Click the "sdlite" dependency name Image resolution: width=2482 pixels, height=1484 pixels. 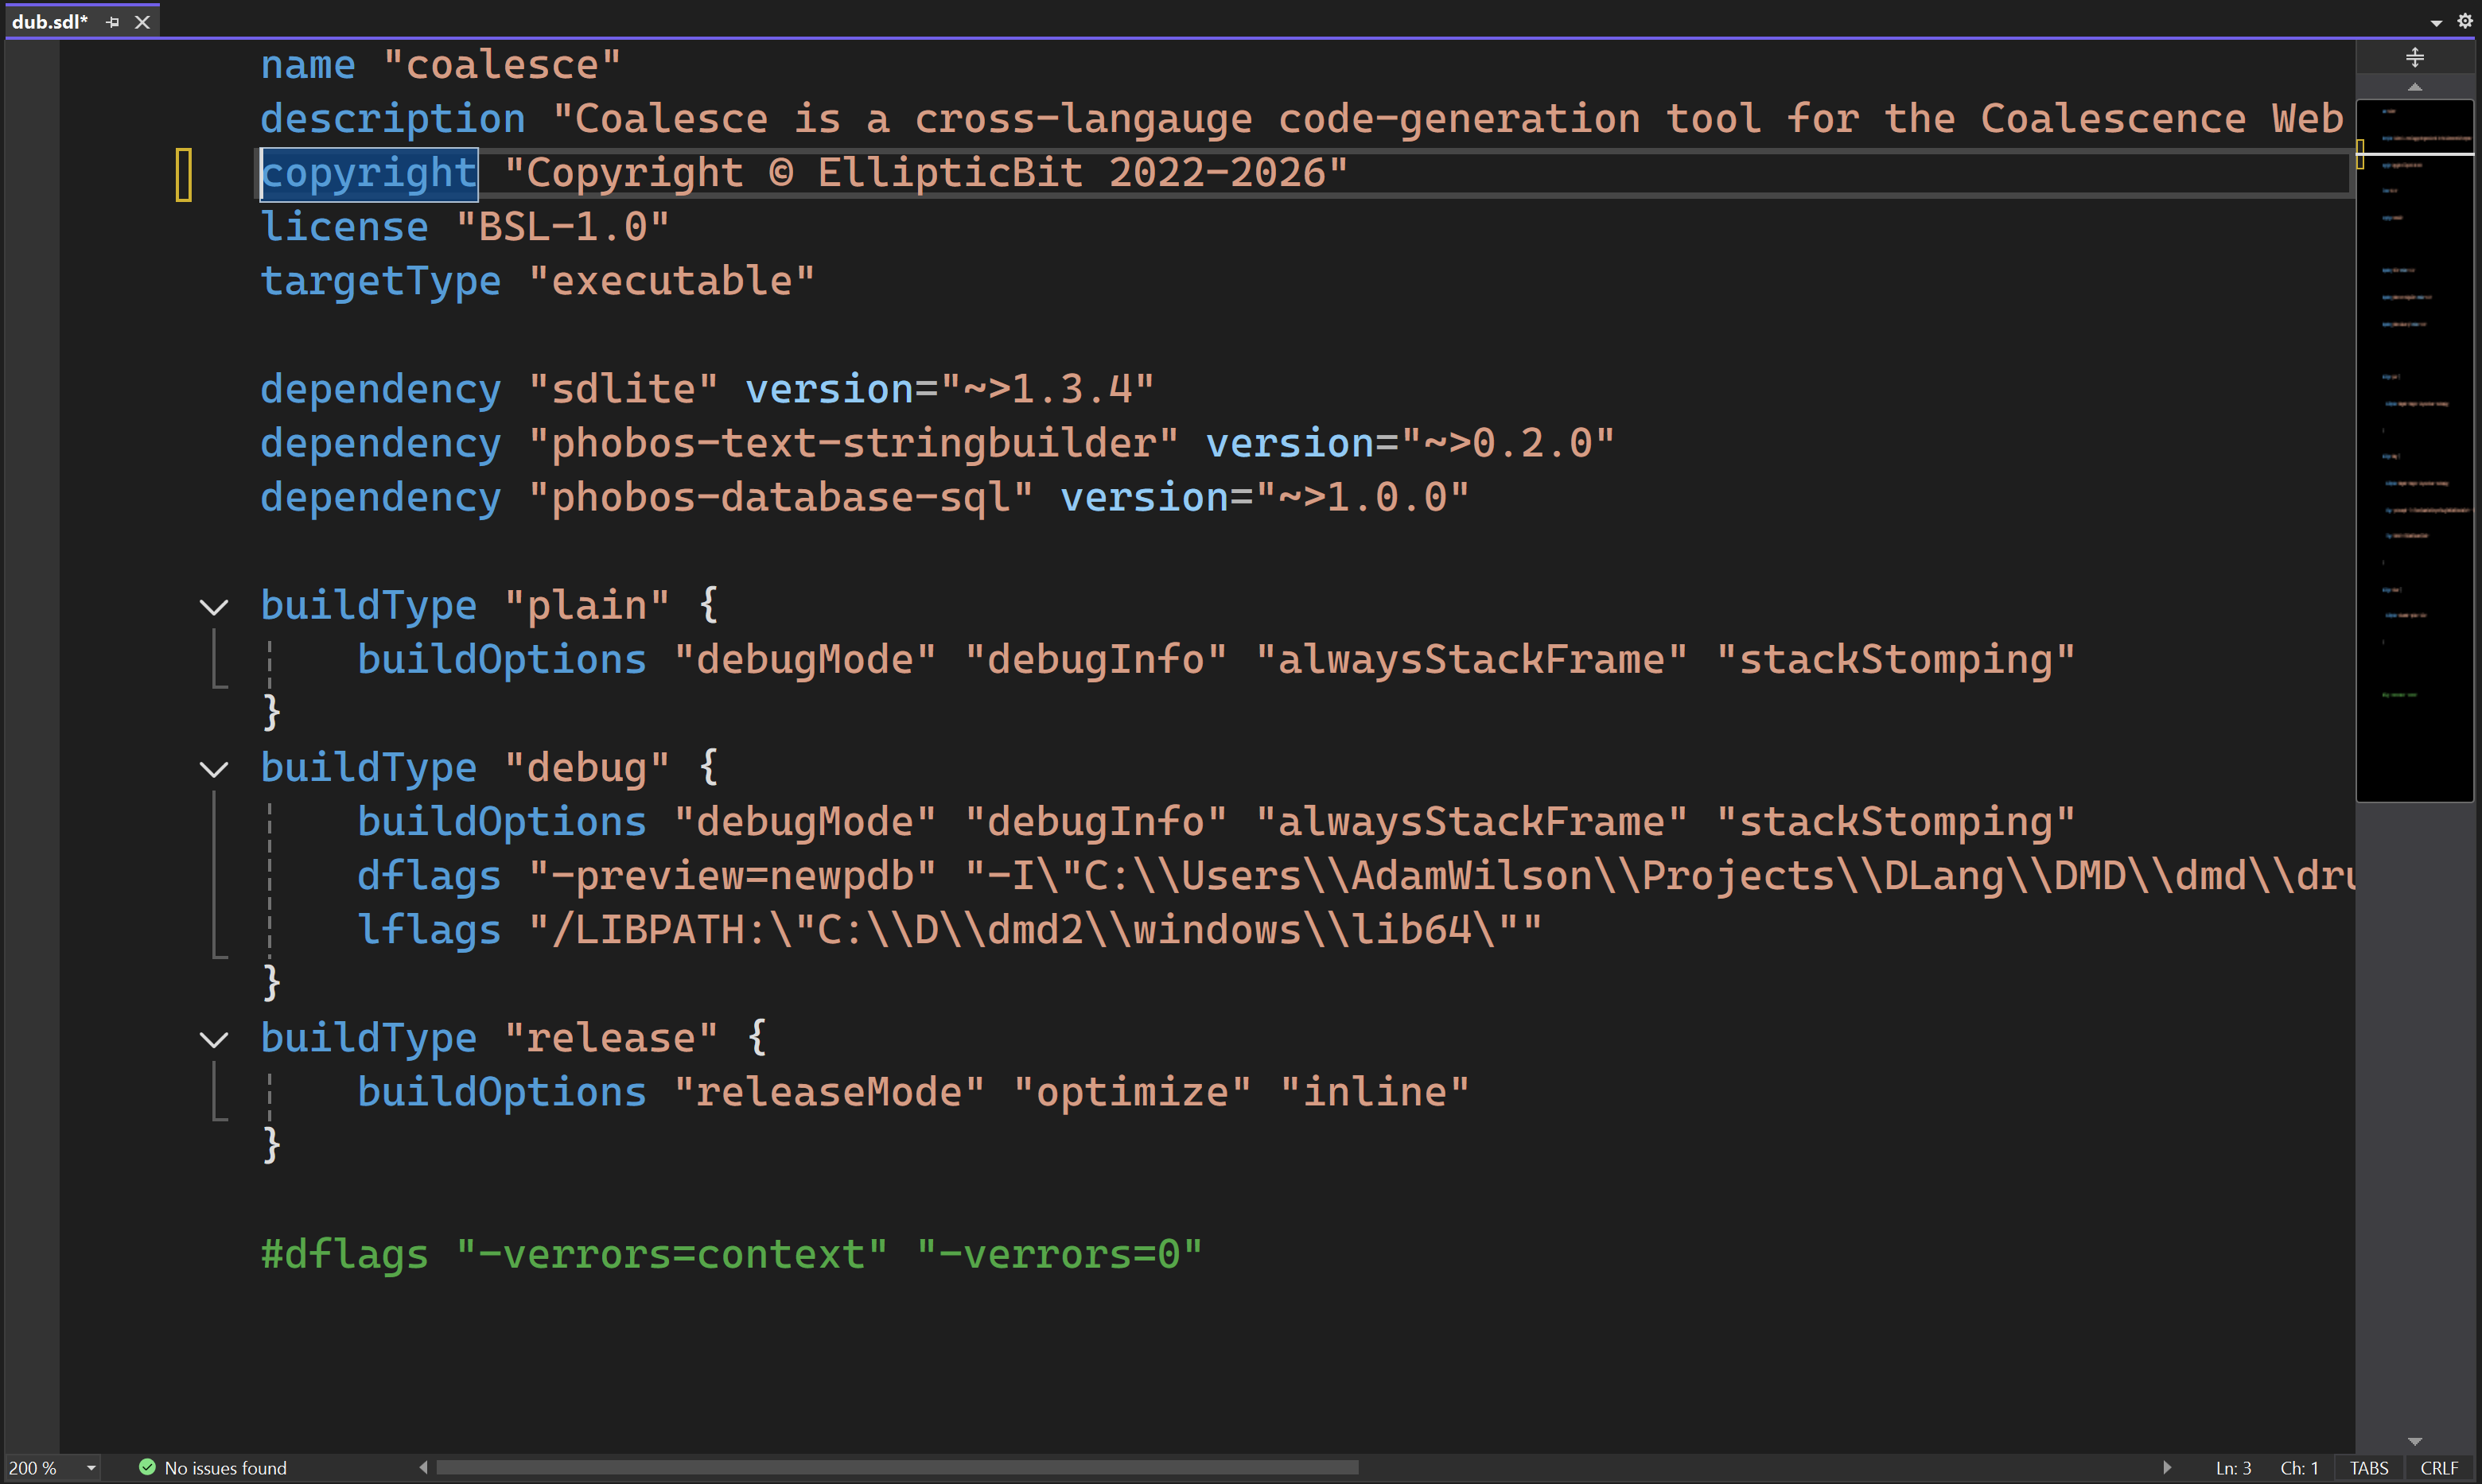click(623, 390)
